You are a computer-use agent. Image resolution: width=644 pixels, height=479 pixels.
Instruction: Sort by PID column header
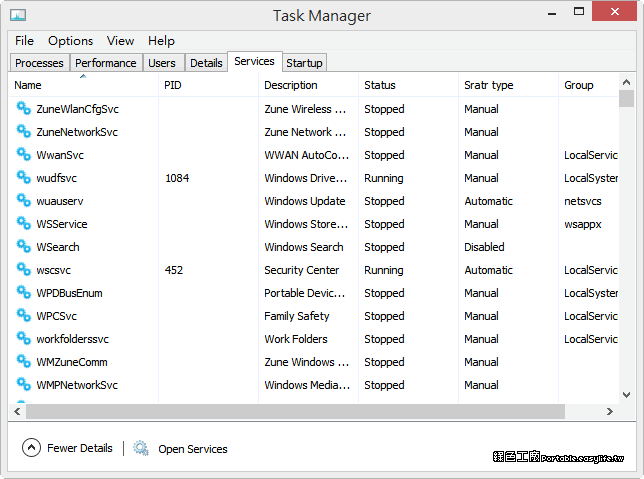point(173,86)
